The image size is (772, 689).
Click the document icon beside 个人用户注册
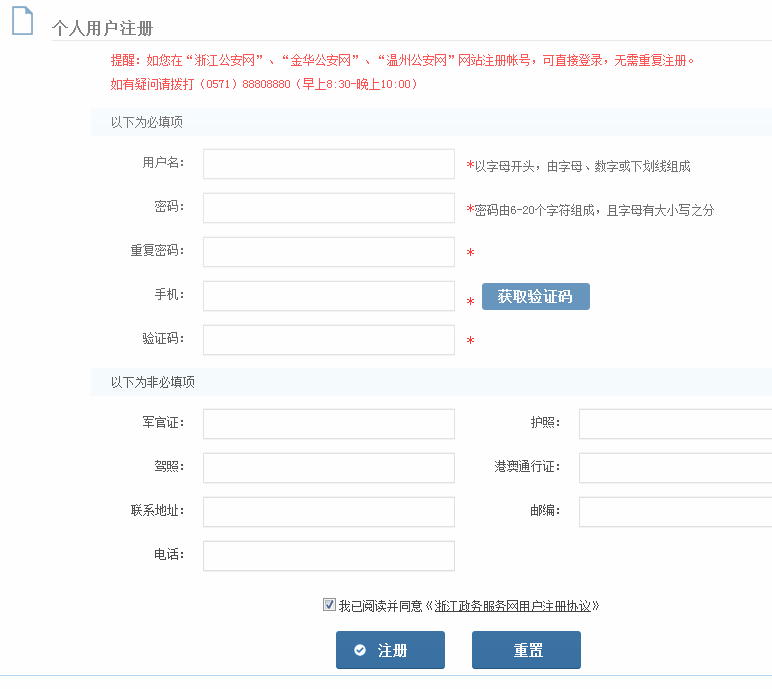coord(23,20)
